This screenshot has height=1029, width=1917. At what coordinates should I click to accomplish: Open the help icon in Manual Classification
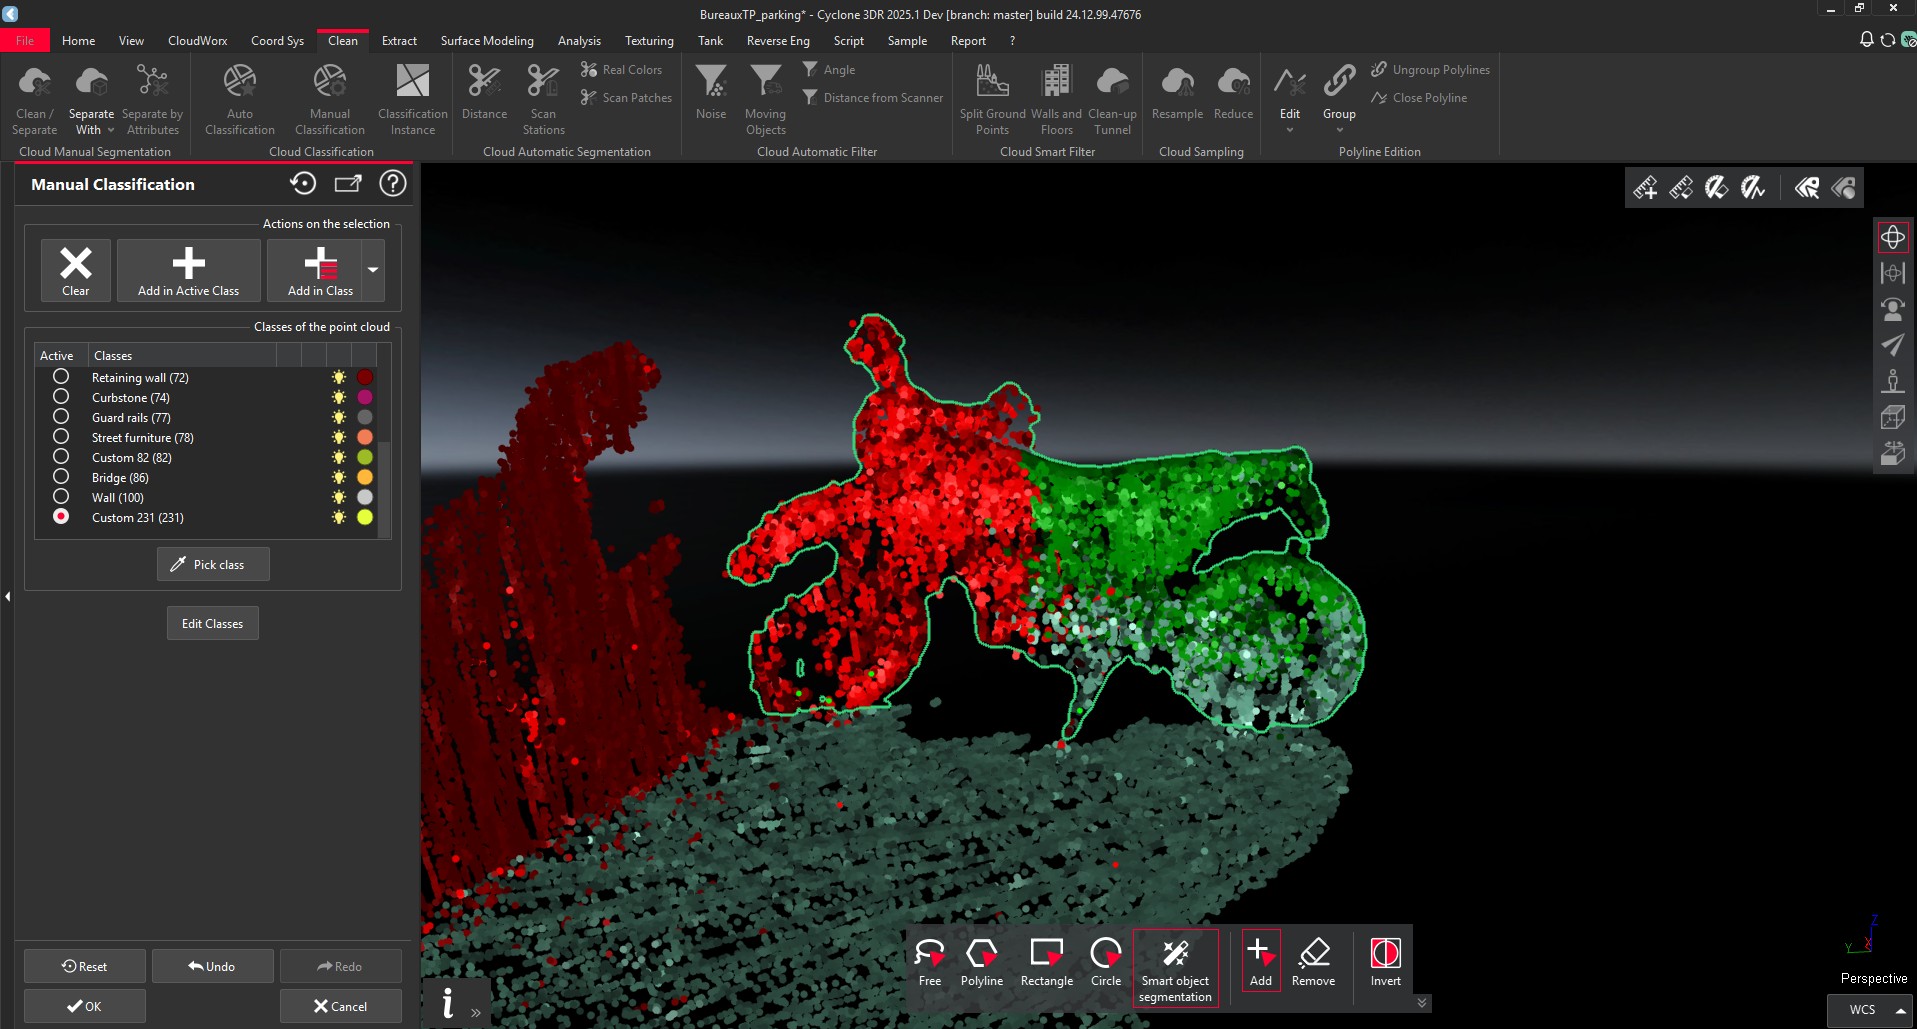pyautogui.click(x=393, y=184)
